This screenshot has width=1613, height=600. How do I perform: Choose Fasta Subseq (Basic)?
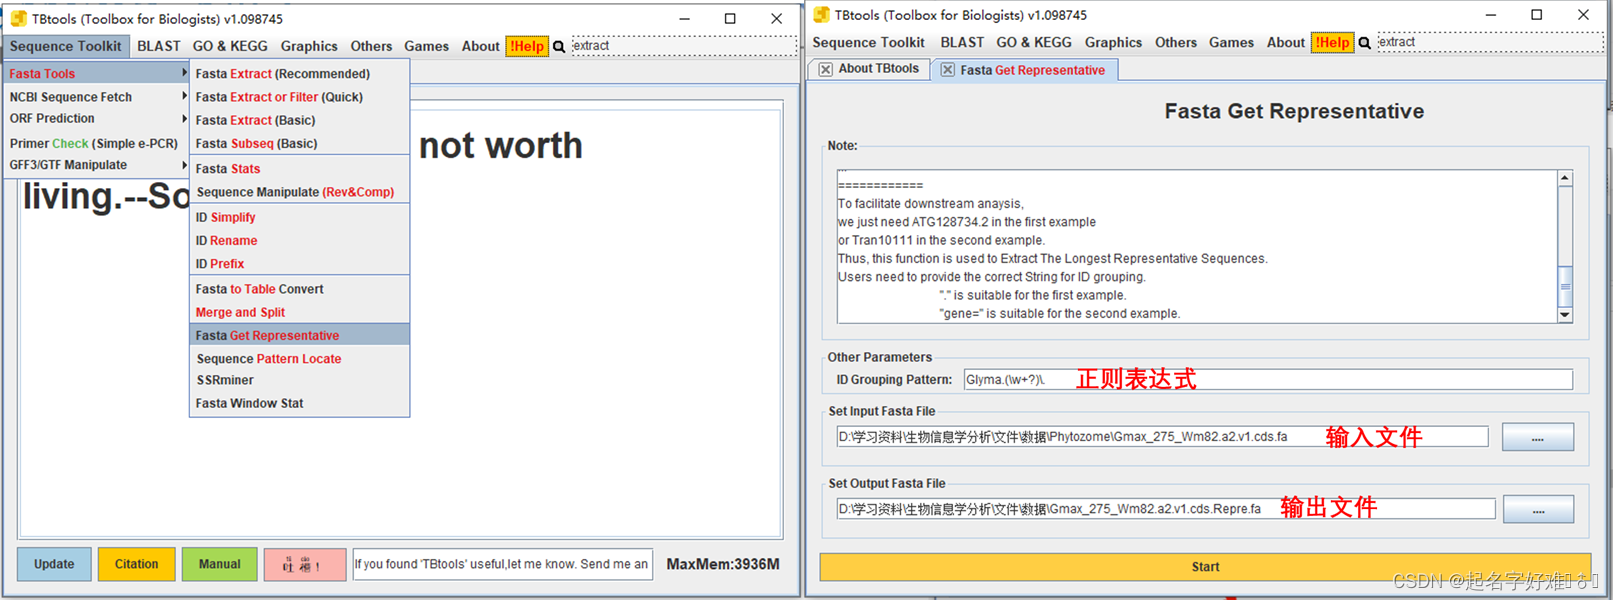click(299, 143)
